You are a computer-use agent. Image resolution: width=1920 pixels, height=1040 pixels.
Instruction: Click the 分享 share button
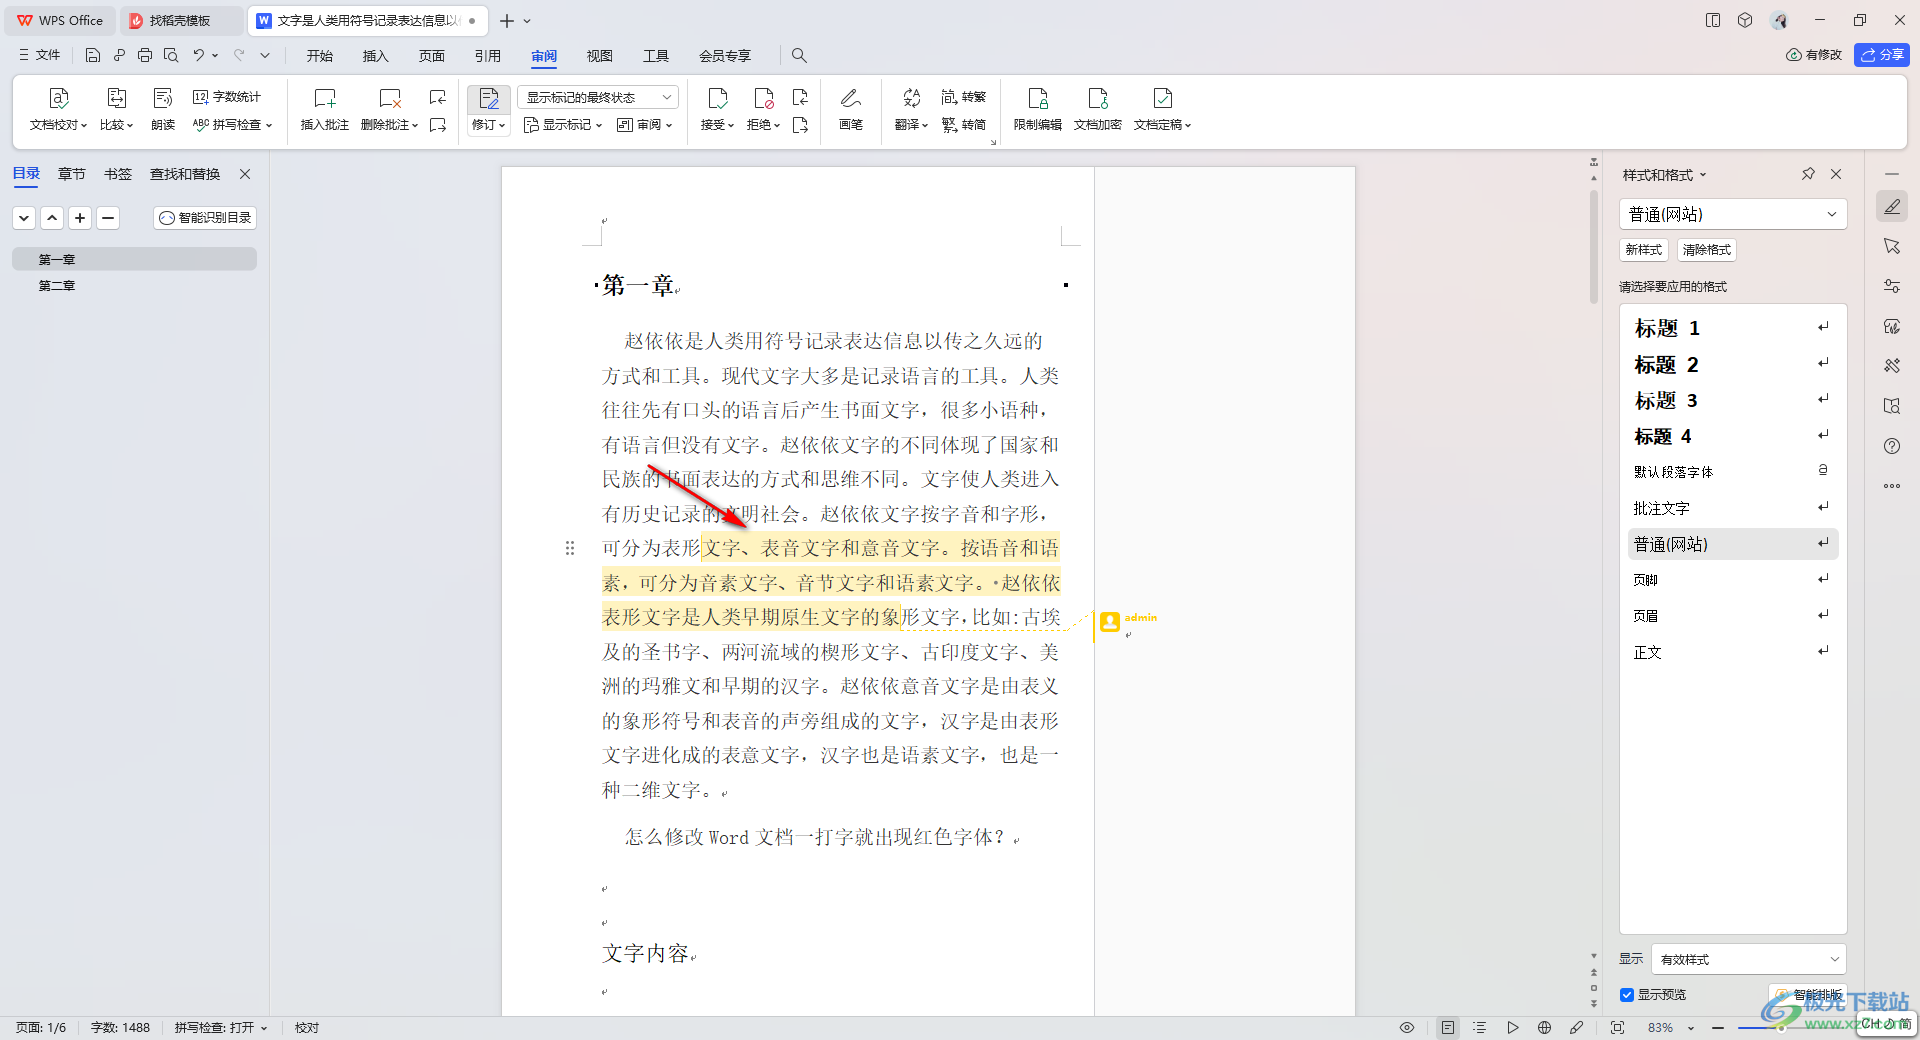coord(1881,55)
